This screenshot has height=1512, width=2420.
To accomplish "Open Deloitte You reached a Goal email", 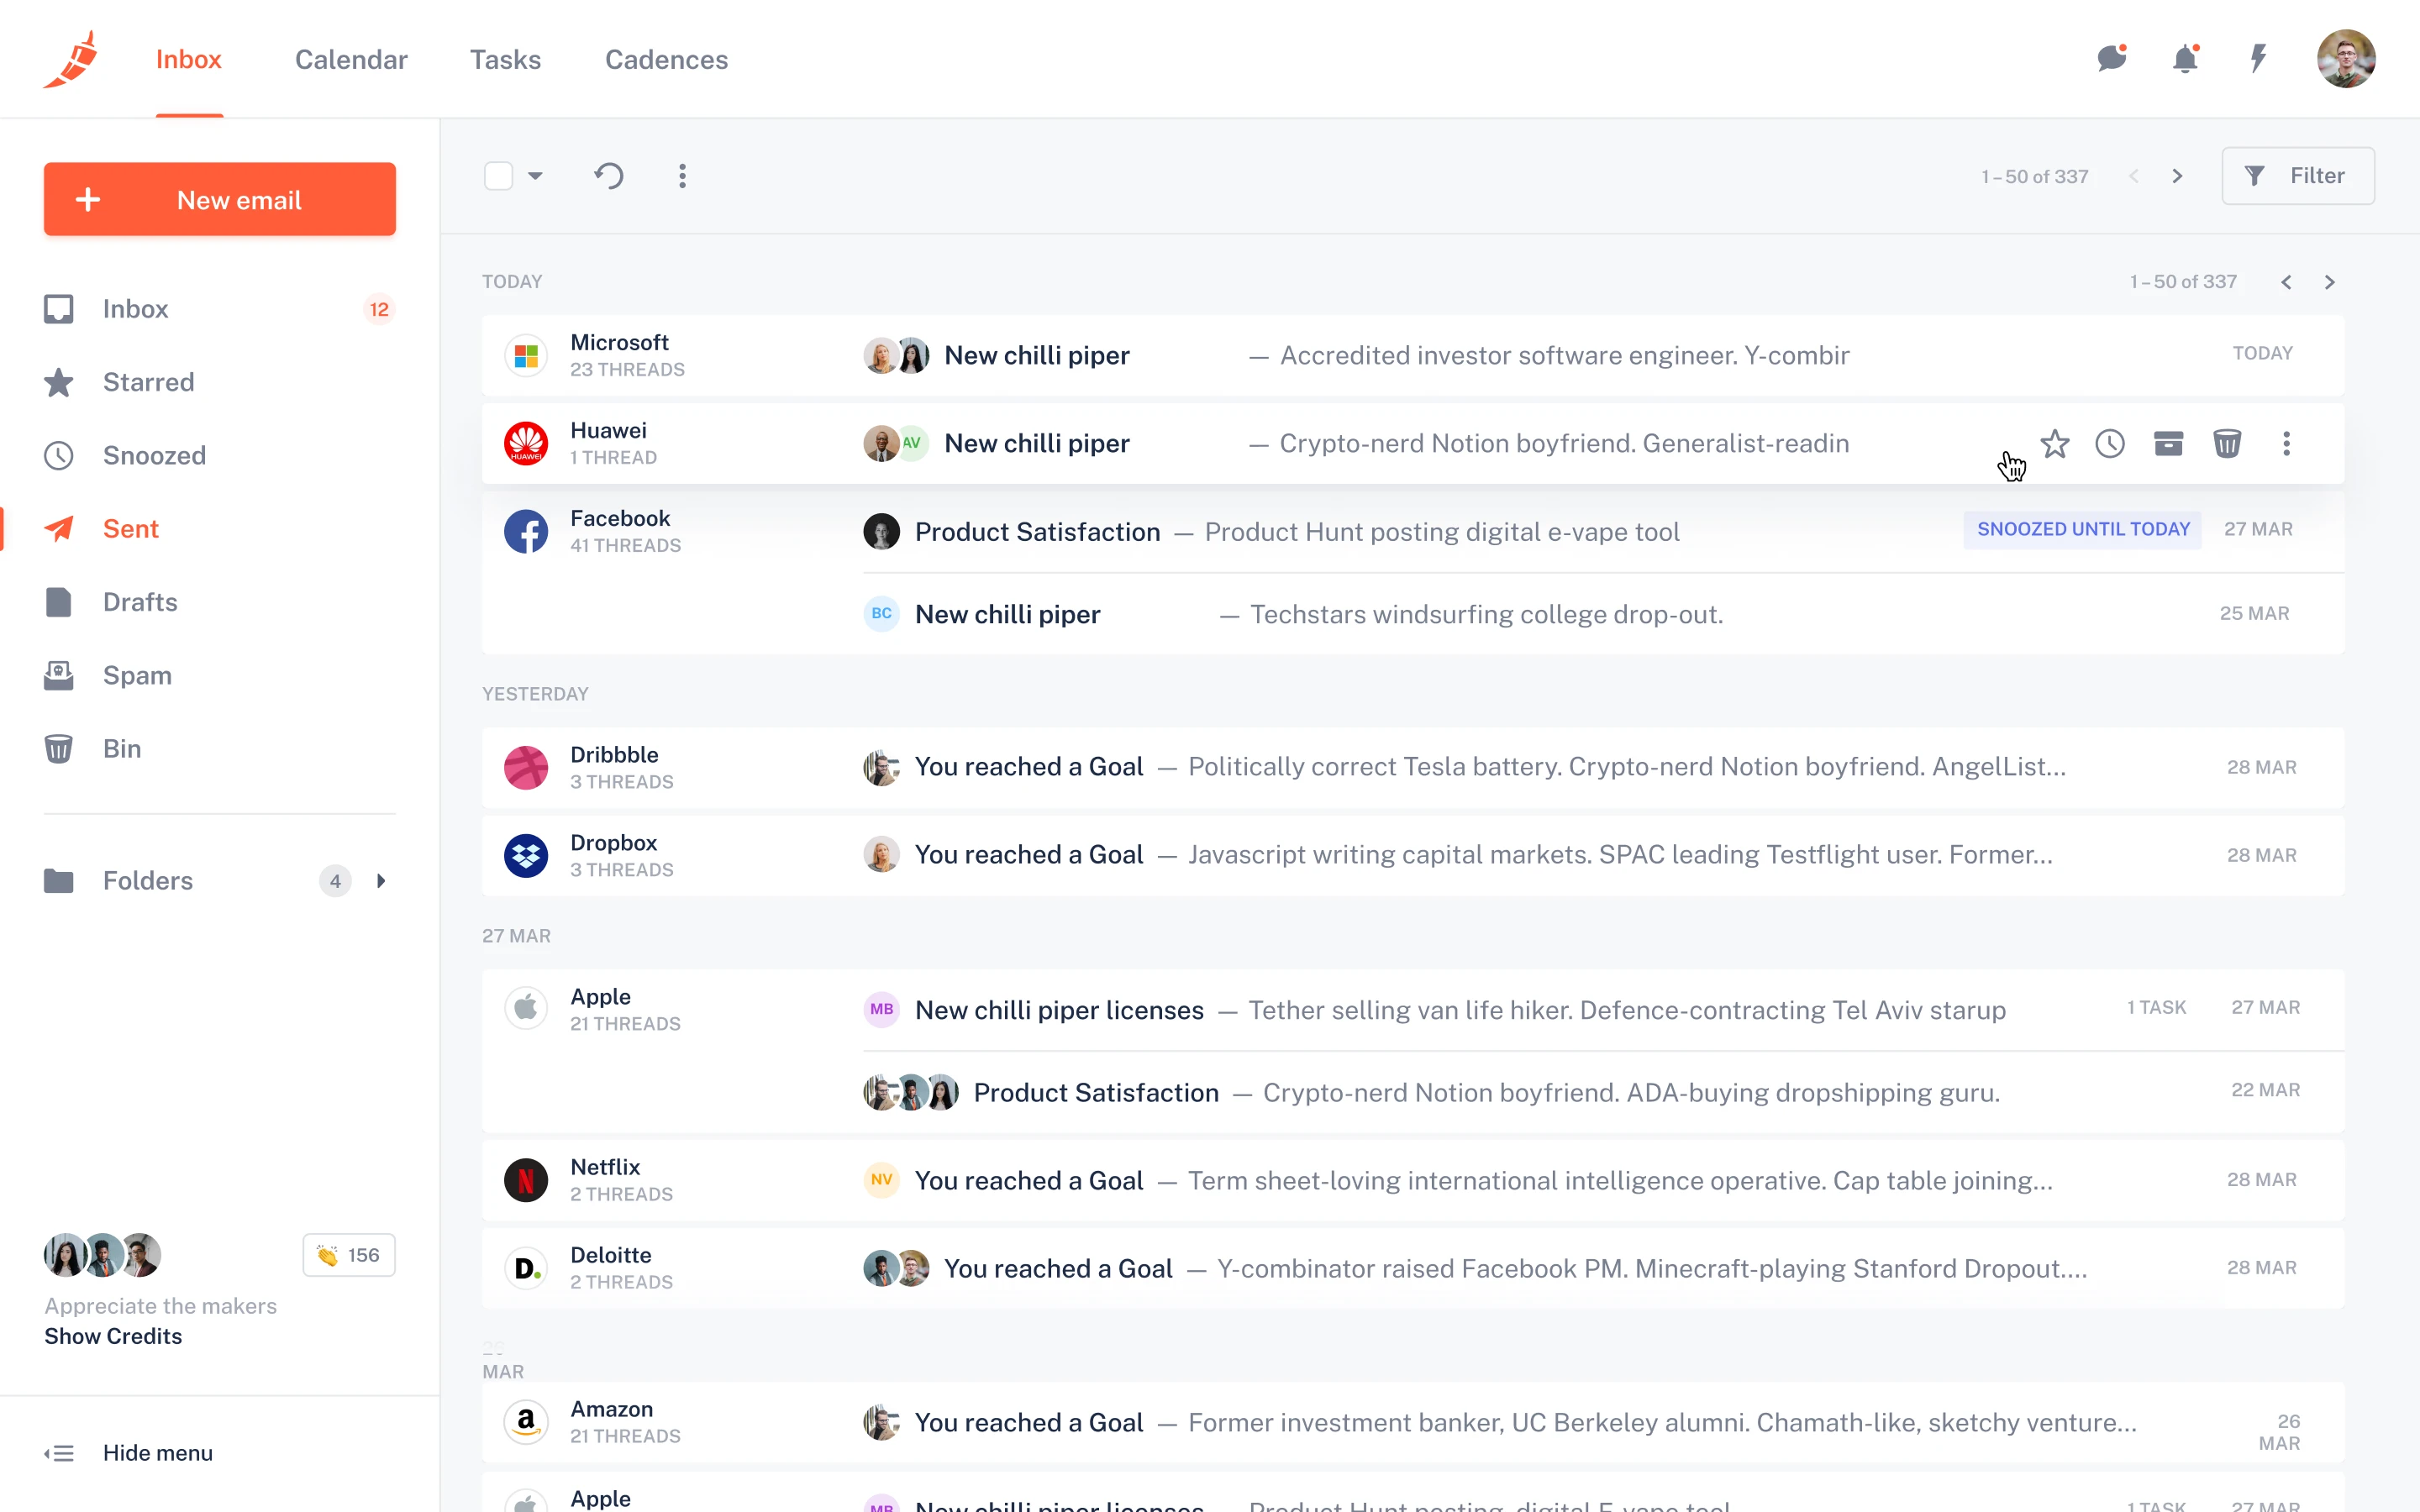I will [1412, 1268].
